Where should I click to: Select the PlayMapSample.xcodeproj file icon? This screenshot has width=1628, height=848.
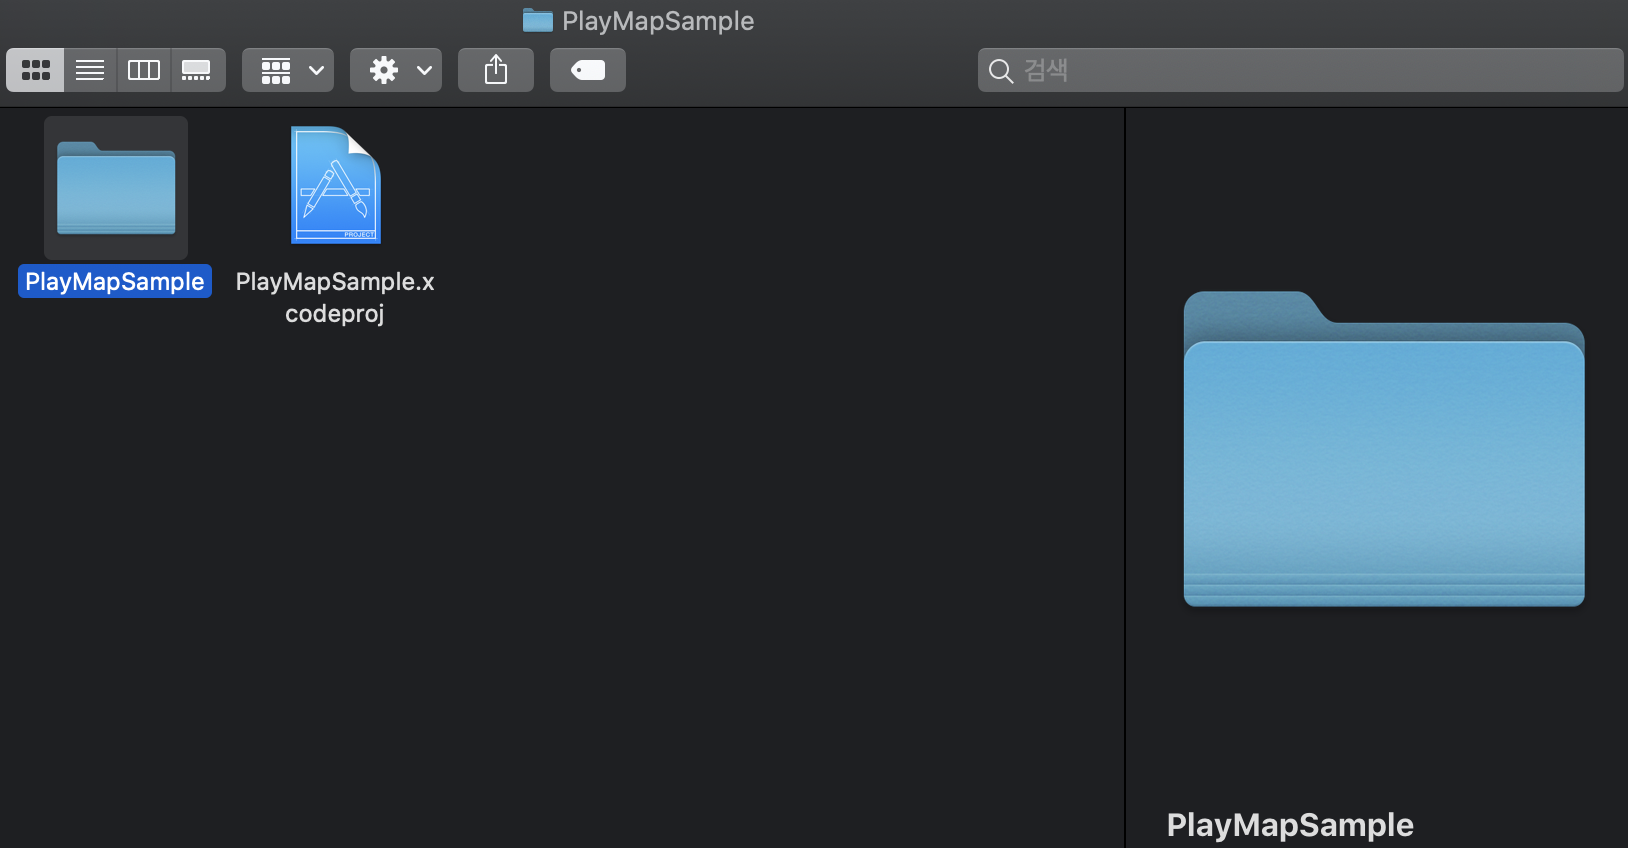tap(336, 185)
